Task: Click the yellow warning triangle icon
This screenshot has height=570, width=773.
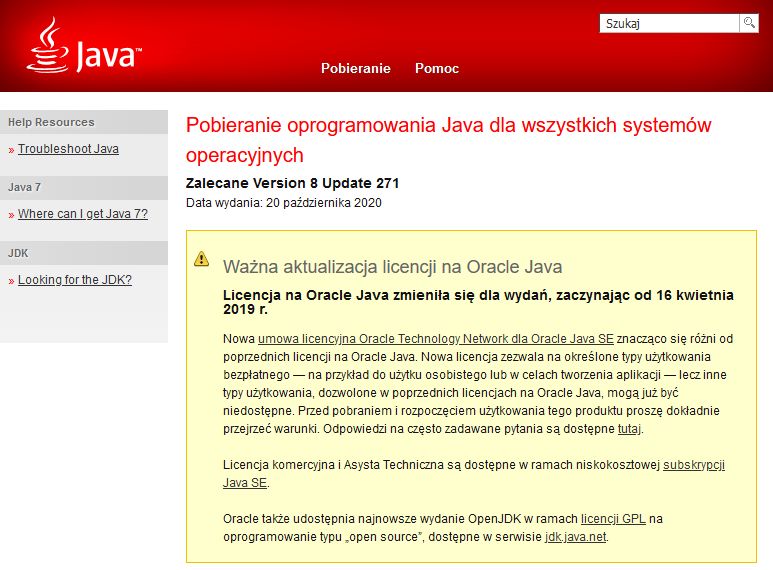Action: 201,258
